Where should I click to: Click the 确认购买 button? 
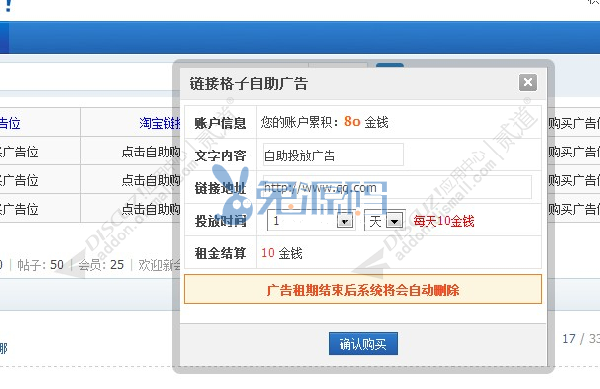point(363,344)
